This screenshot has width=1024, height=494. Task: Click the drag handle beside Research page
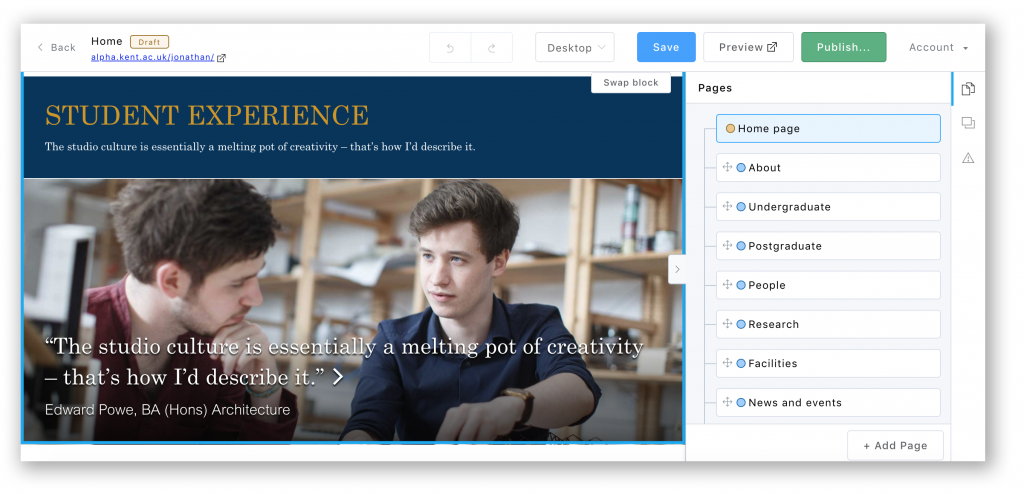(727, 324)
